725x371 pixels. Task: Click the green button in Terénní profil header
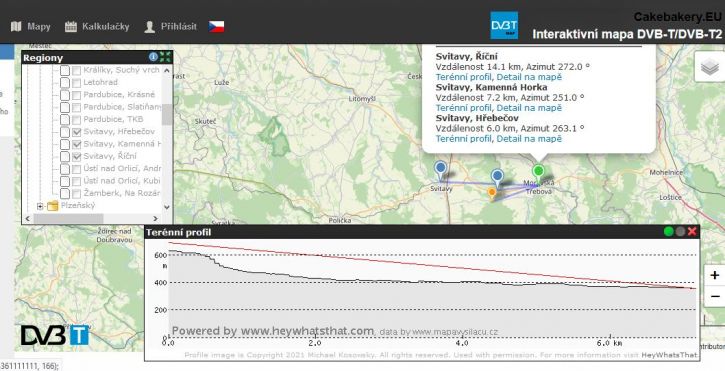668,232
